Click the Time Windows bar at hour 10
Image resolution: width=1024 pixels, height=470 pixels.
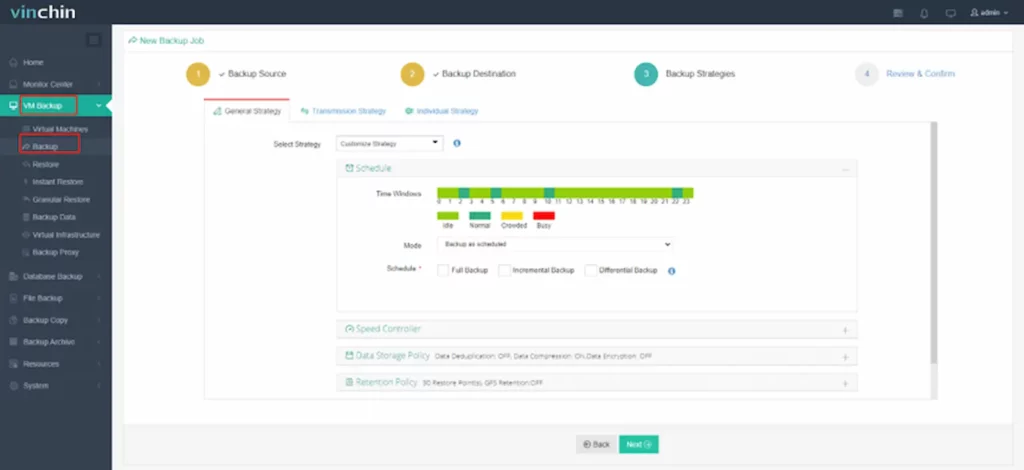pos(549,193)
